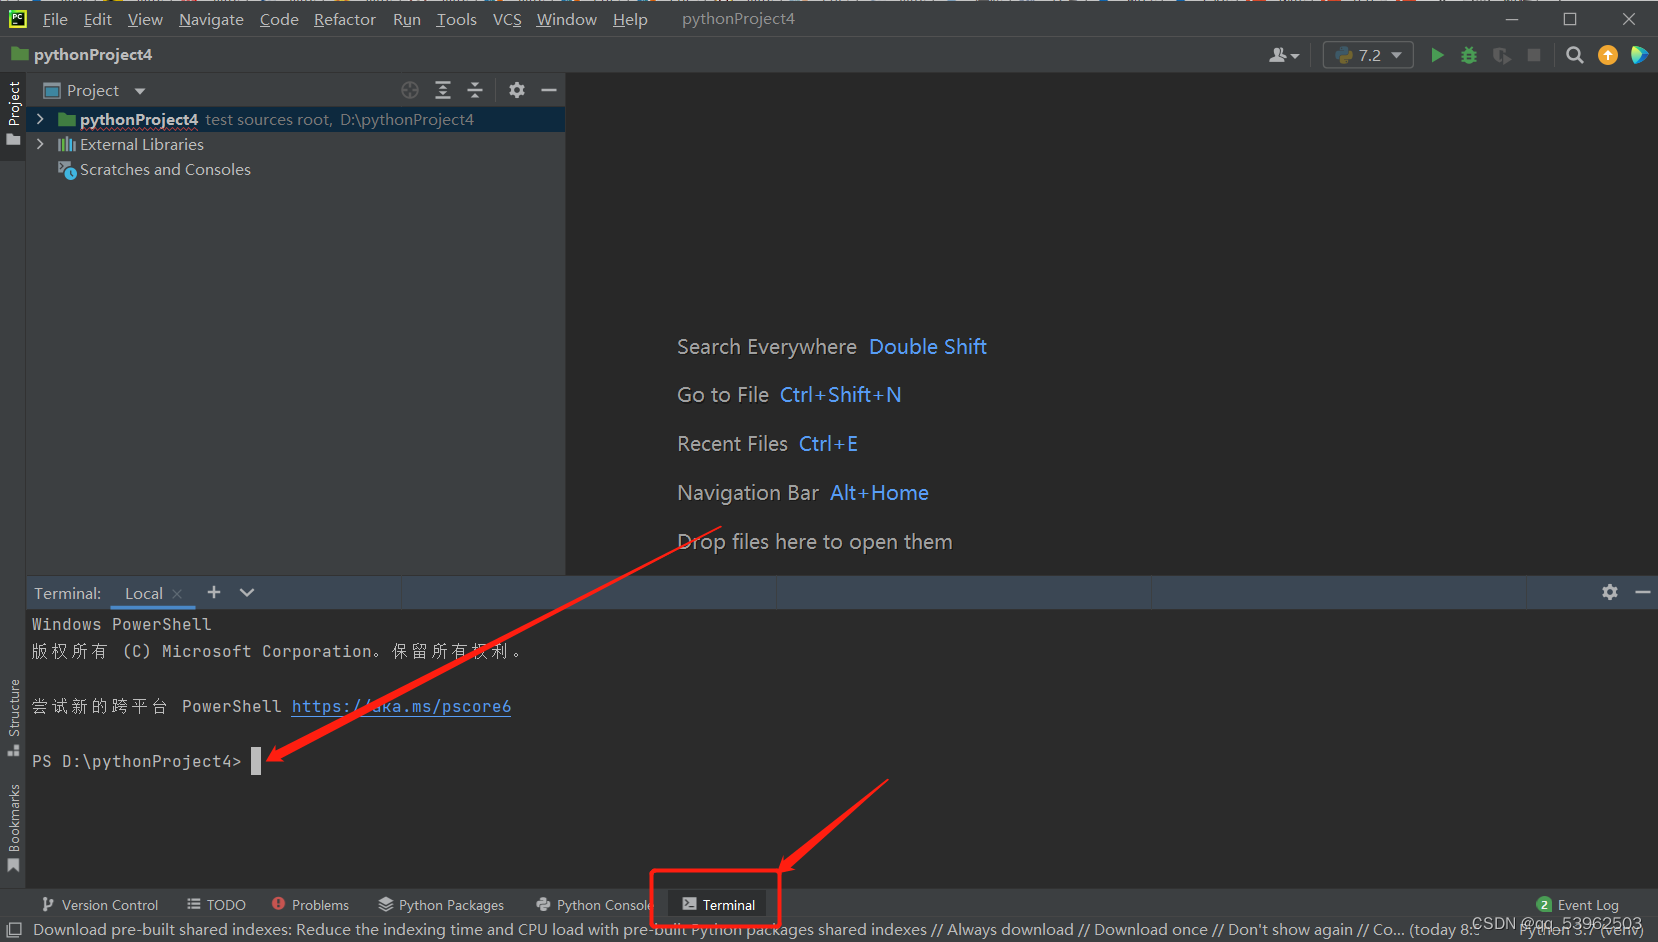This screenshot has height=942, width=1658.
Task: Toggle Structure sidebar tab
Action: [x=13, y=717]
